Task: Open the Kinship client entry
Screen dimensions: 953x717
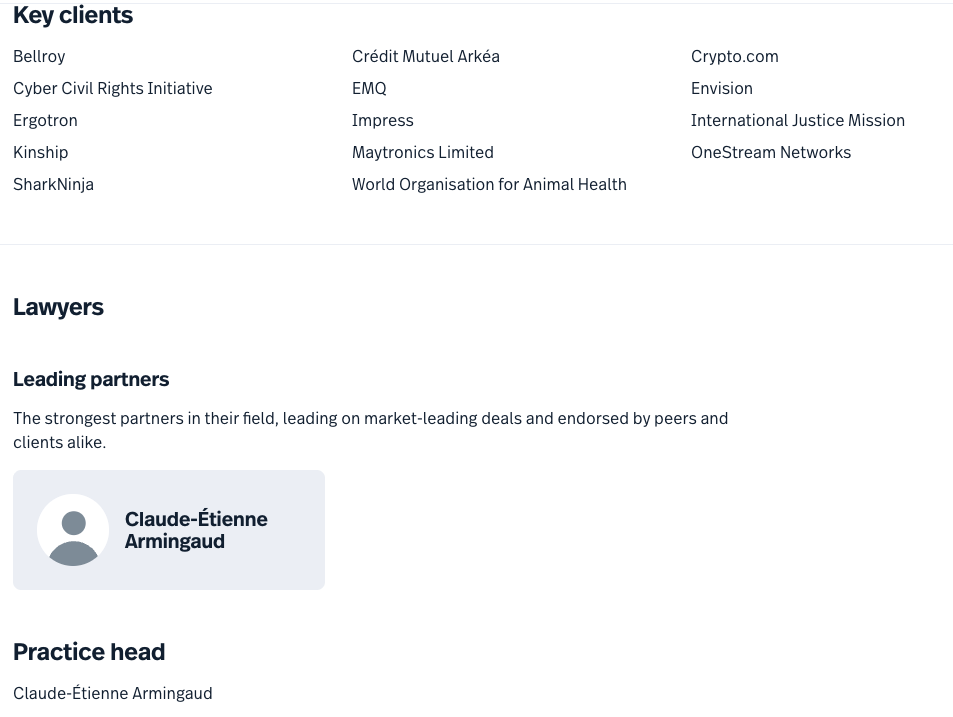Action: pyautogui.click(x=40, y=152)
